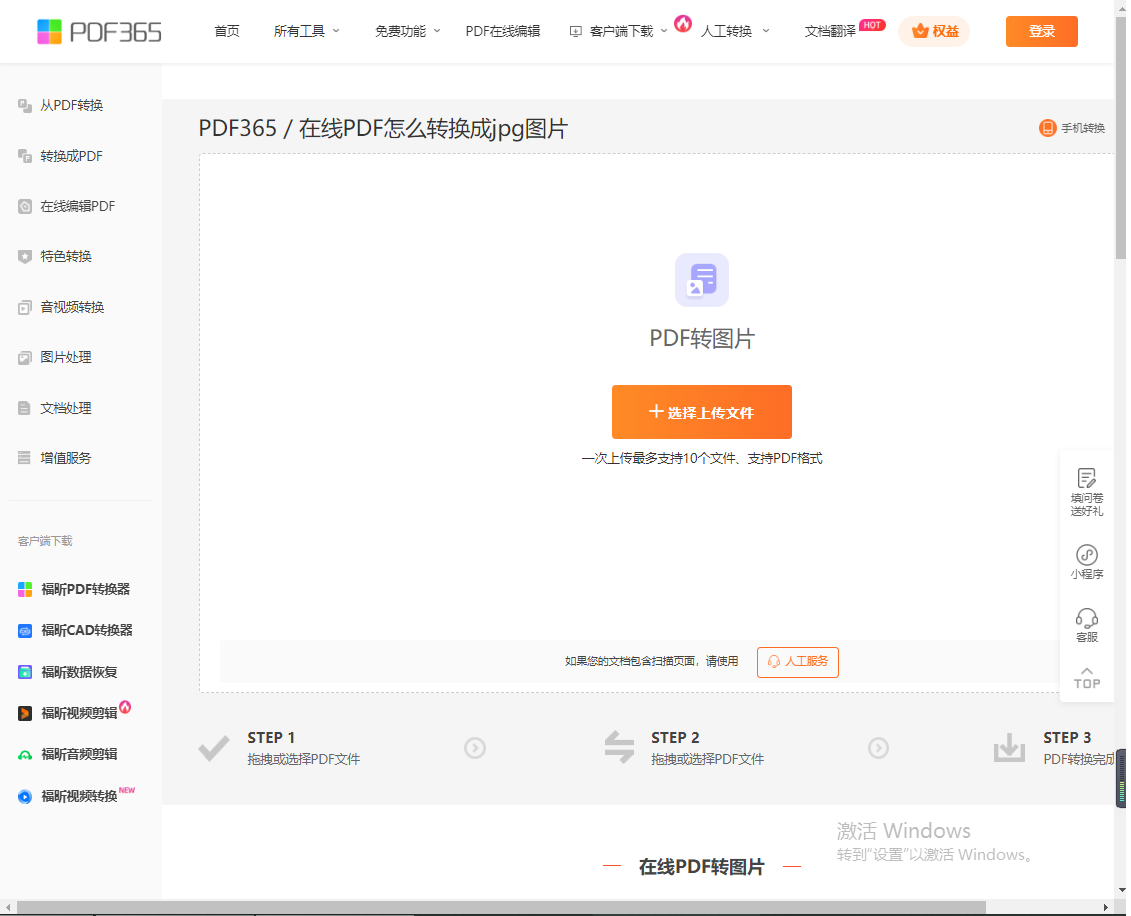
Task: Click the arrow between STEP 2 and STEP 3
Action: 878,748
